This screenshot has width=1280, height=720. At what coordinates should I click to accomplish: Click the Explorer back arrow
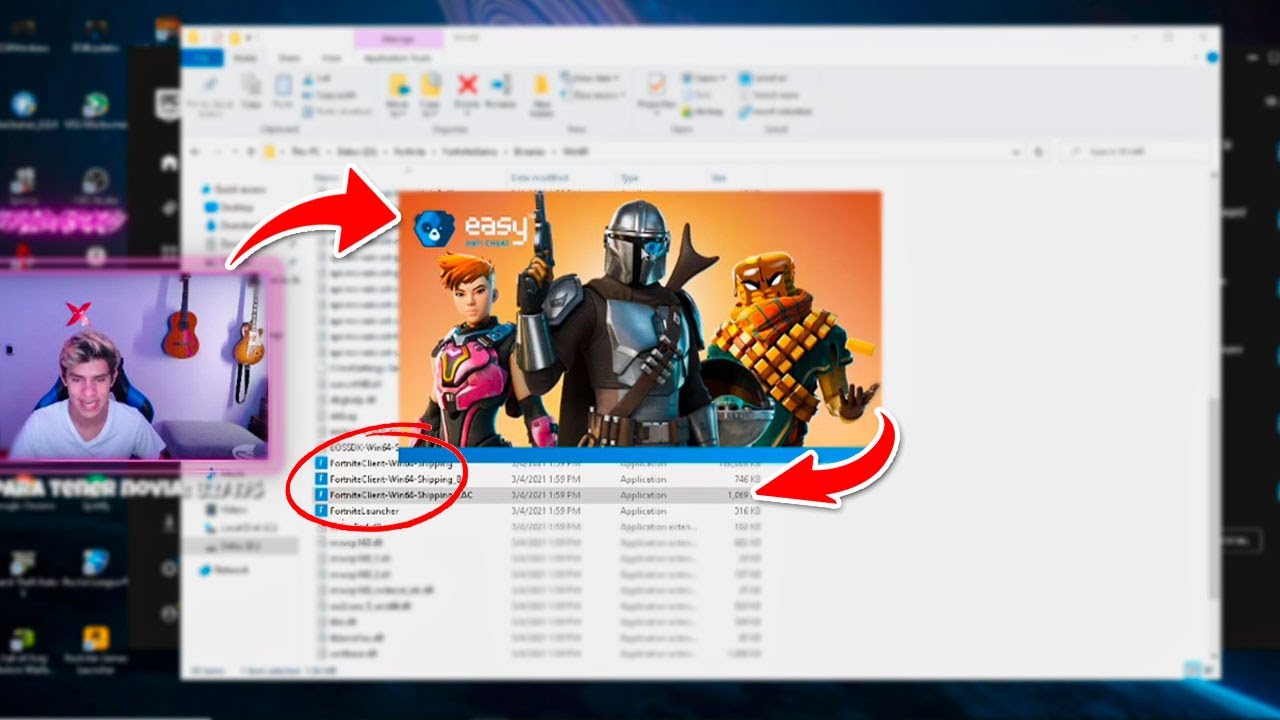pyautogui.click(x=196, y=152)
